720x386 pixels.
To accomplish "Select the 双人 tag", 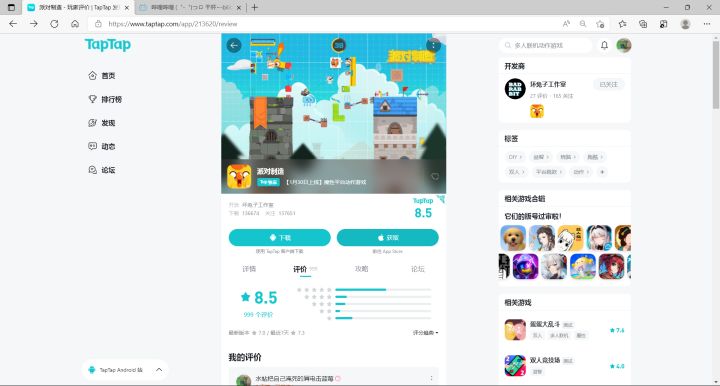I will point(516,172).
